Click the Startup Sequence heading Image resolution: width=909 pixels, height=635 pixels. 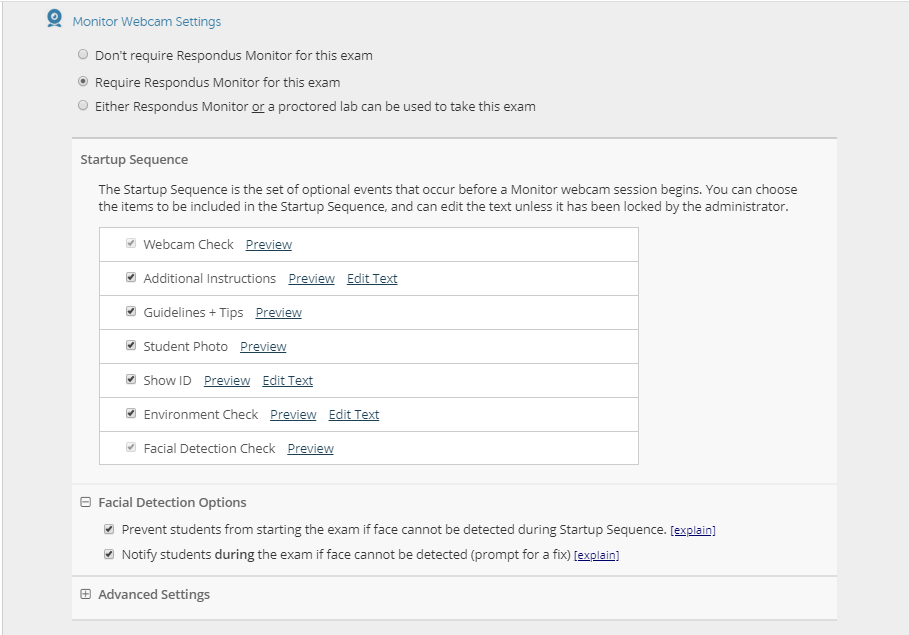click(x=134, y=159)
